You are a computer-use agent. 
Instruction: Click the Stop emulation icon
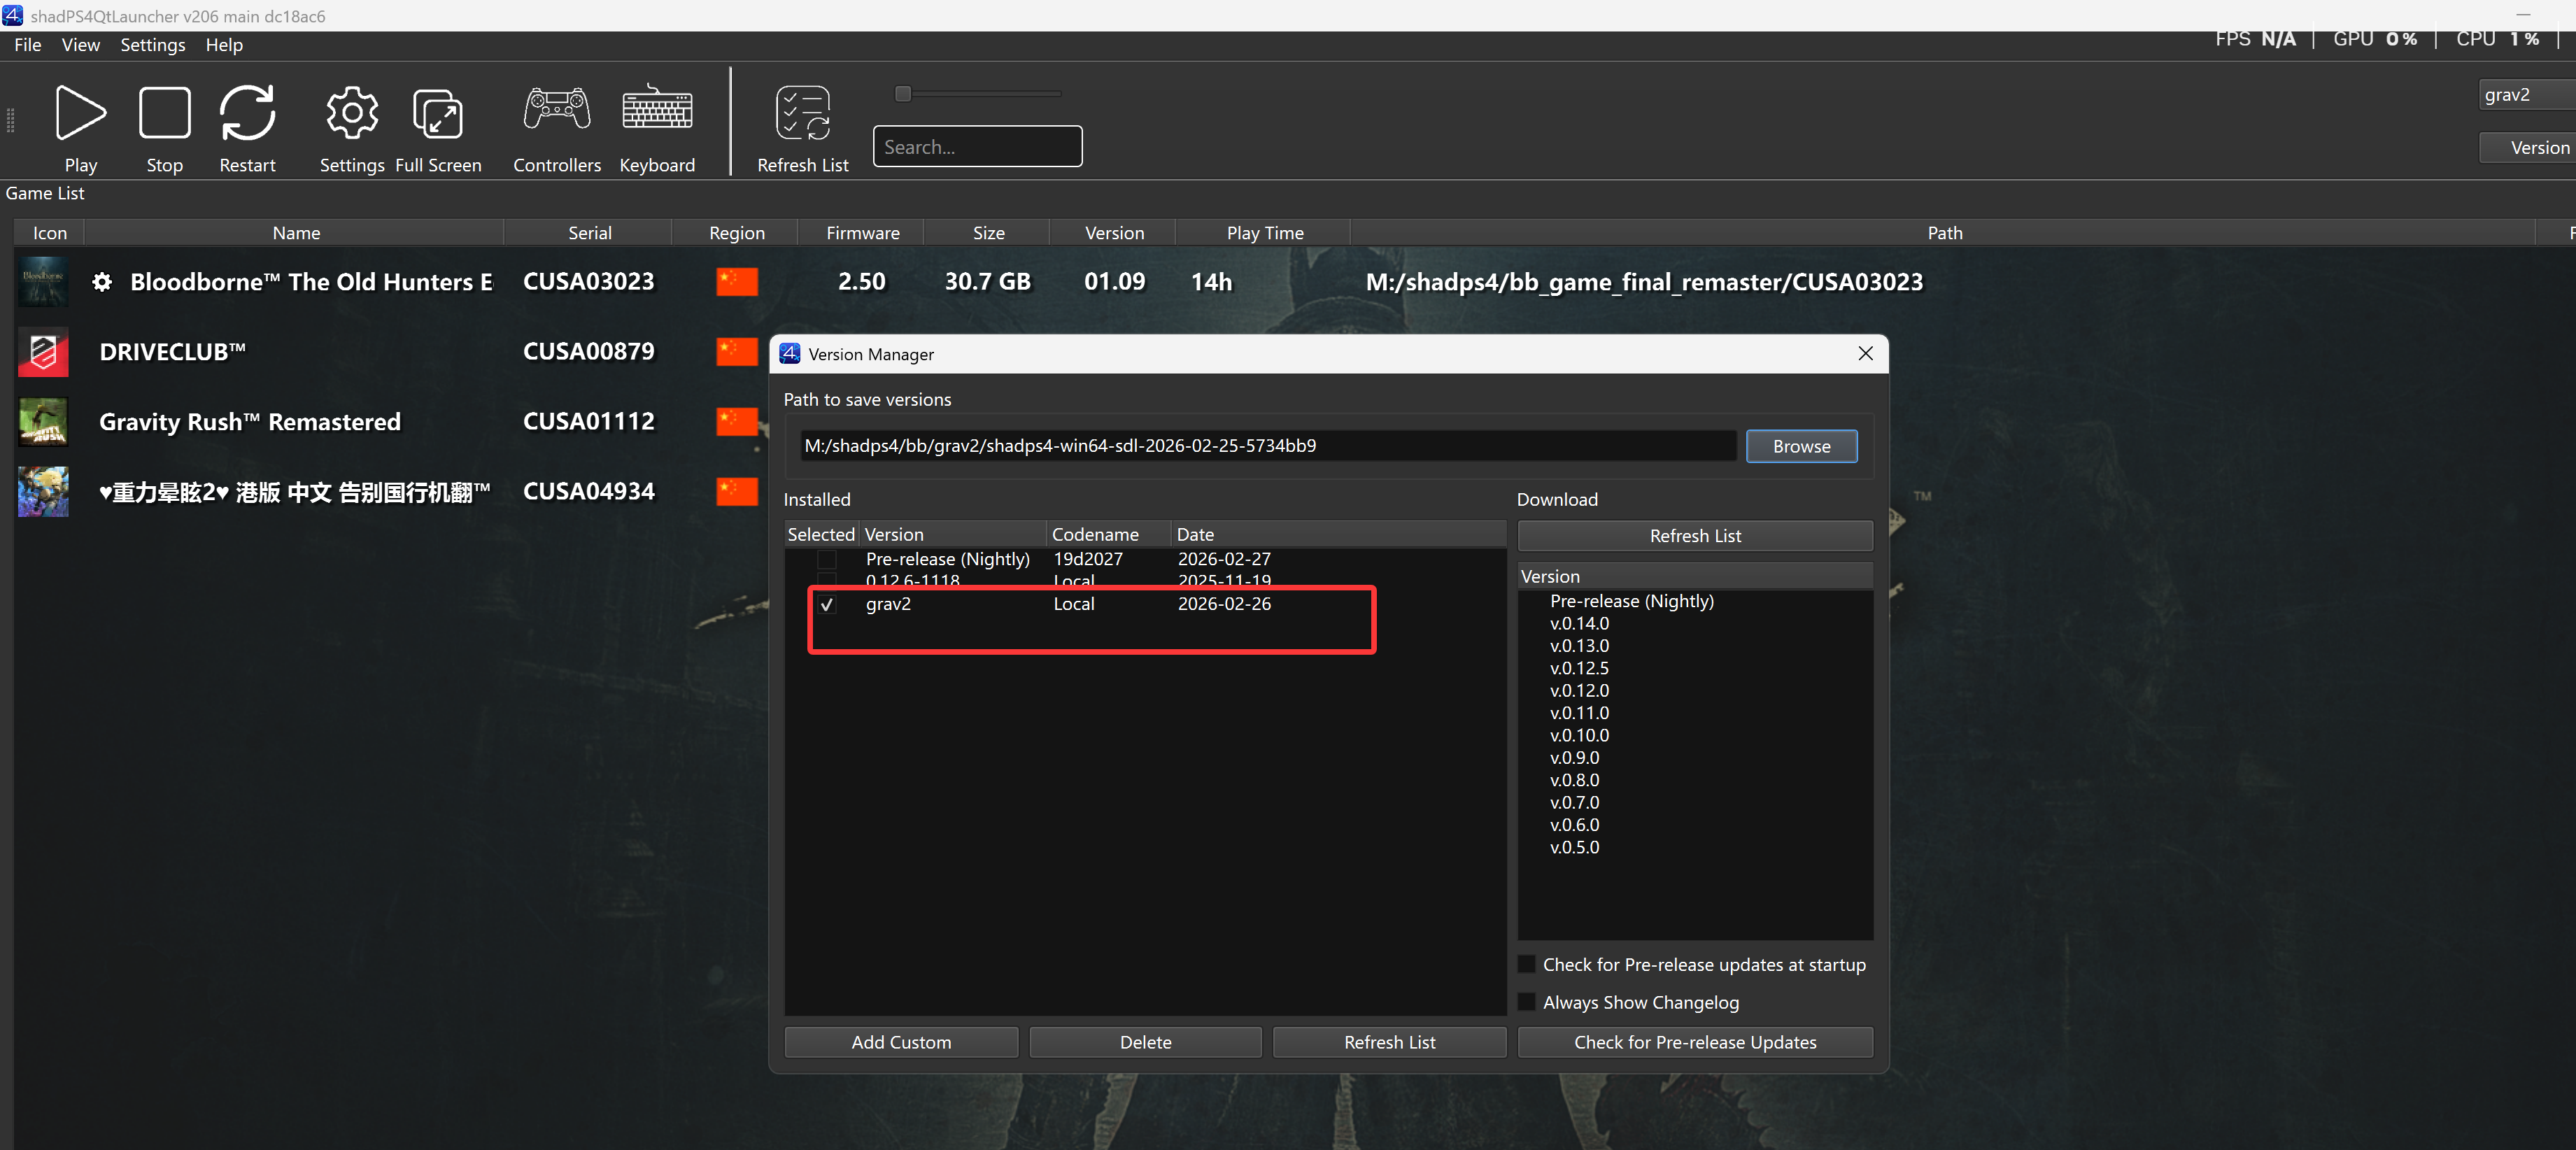click(164, 112)
